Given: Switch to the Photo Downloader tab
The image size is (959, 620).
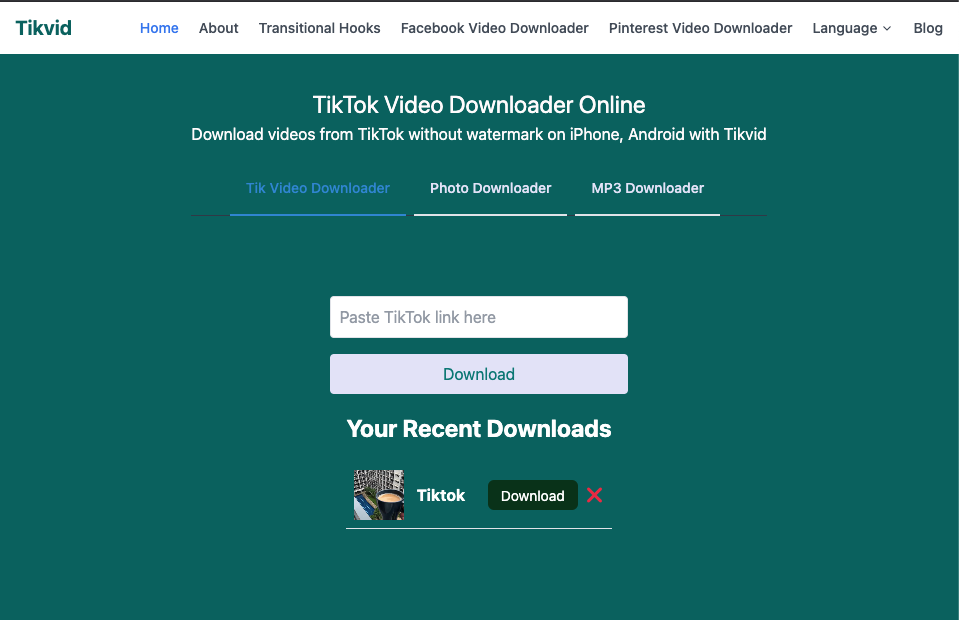Looking at the screenshot, I should pyautogui.click(x=491, y=188).
